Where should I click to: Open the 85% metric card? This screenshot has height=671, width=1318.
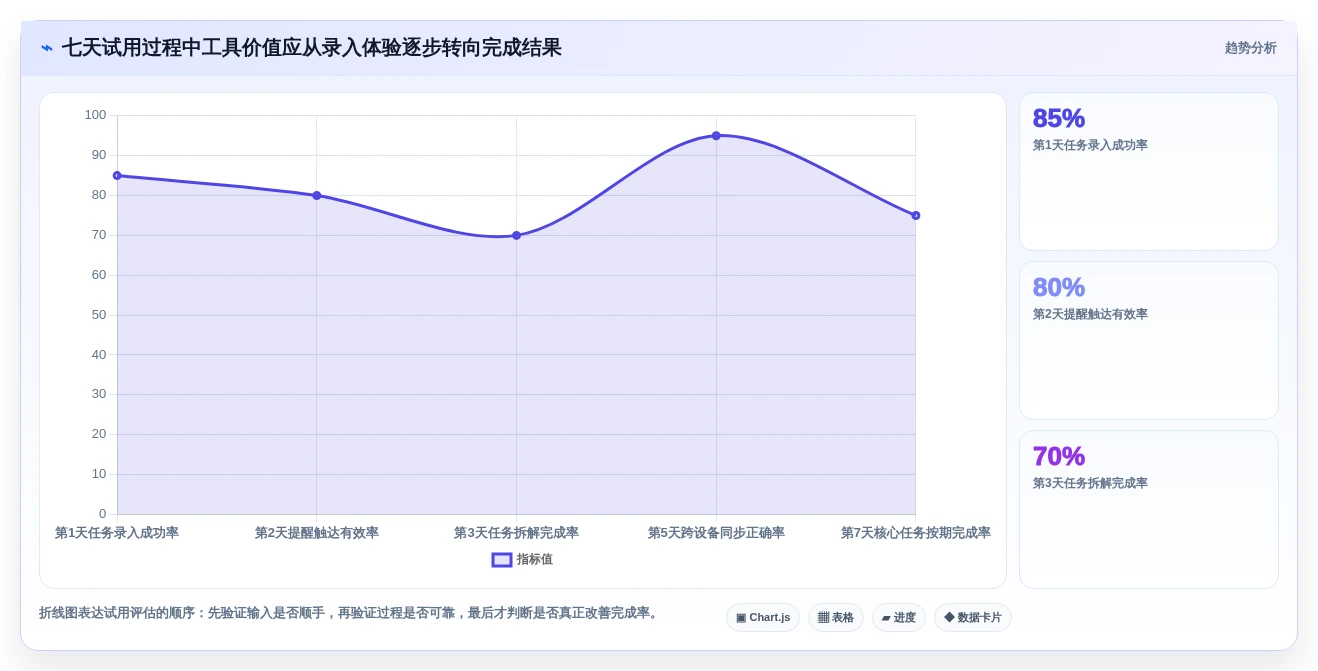[x=1149, y=172]
